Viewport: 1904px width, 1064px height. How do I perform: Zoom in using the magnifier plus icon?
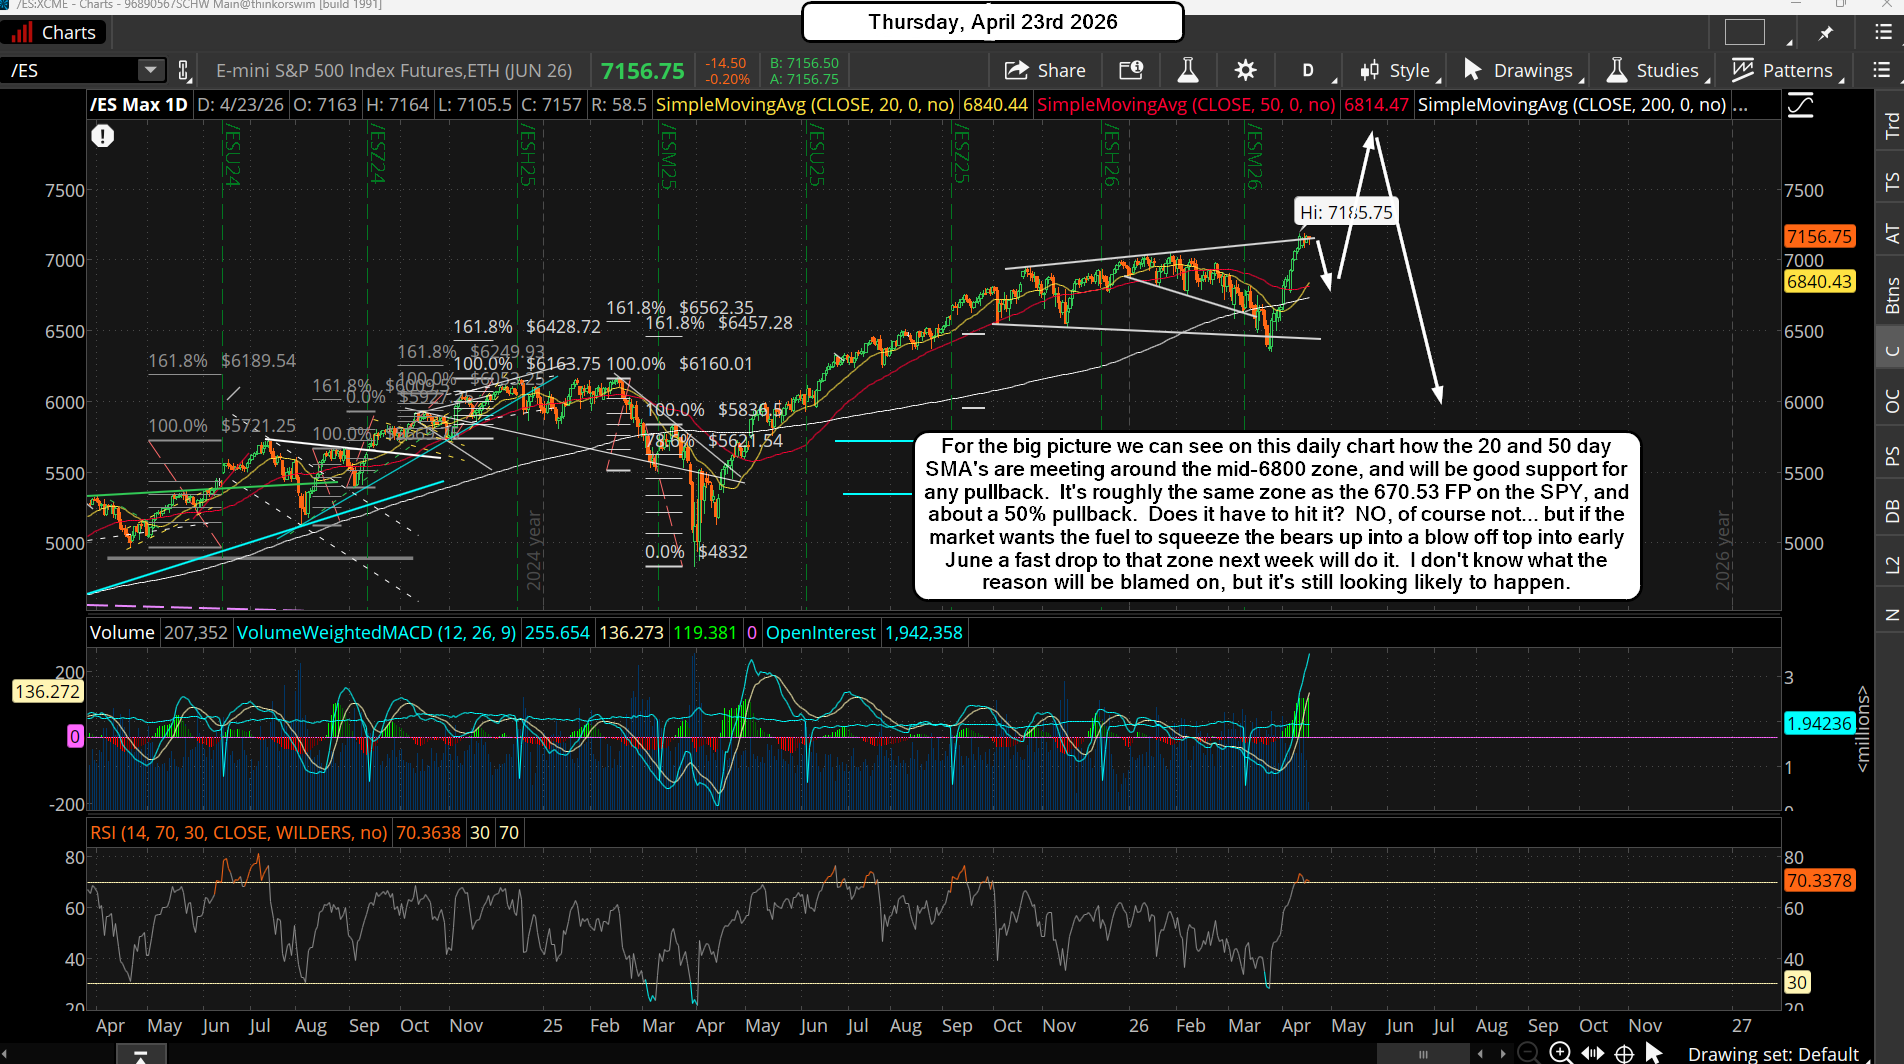point(1560,1052)
